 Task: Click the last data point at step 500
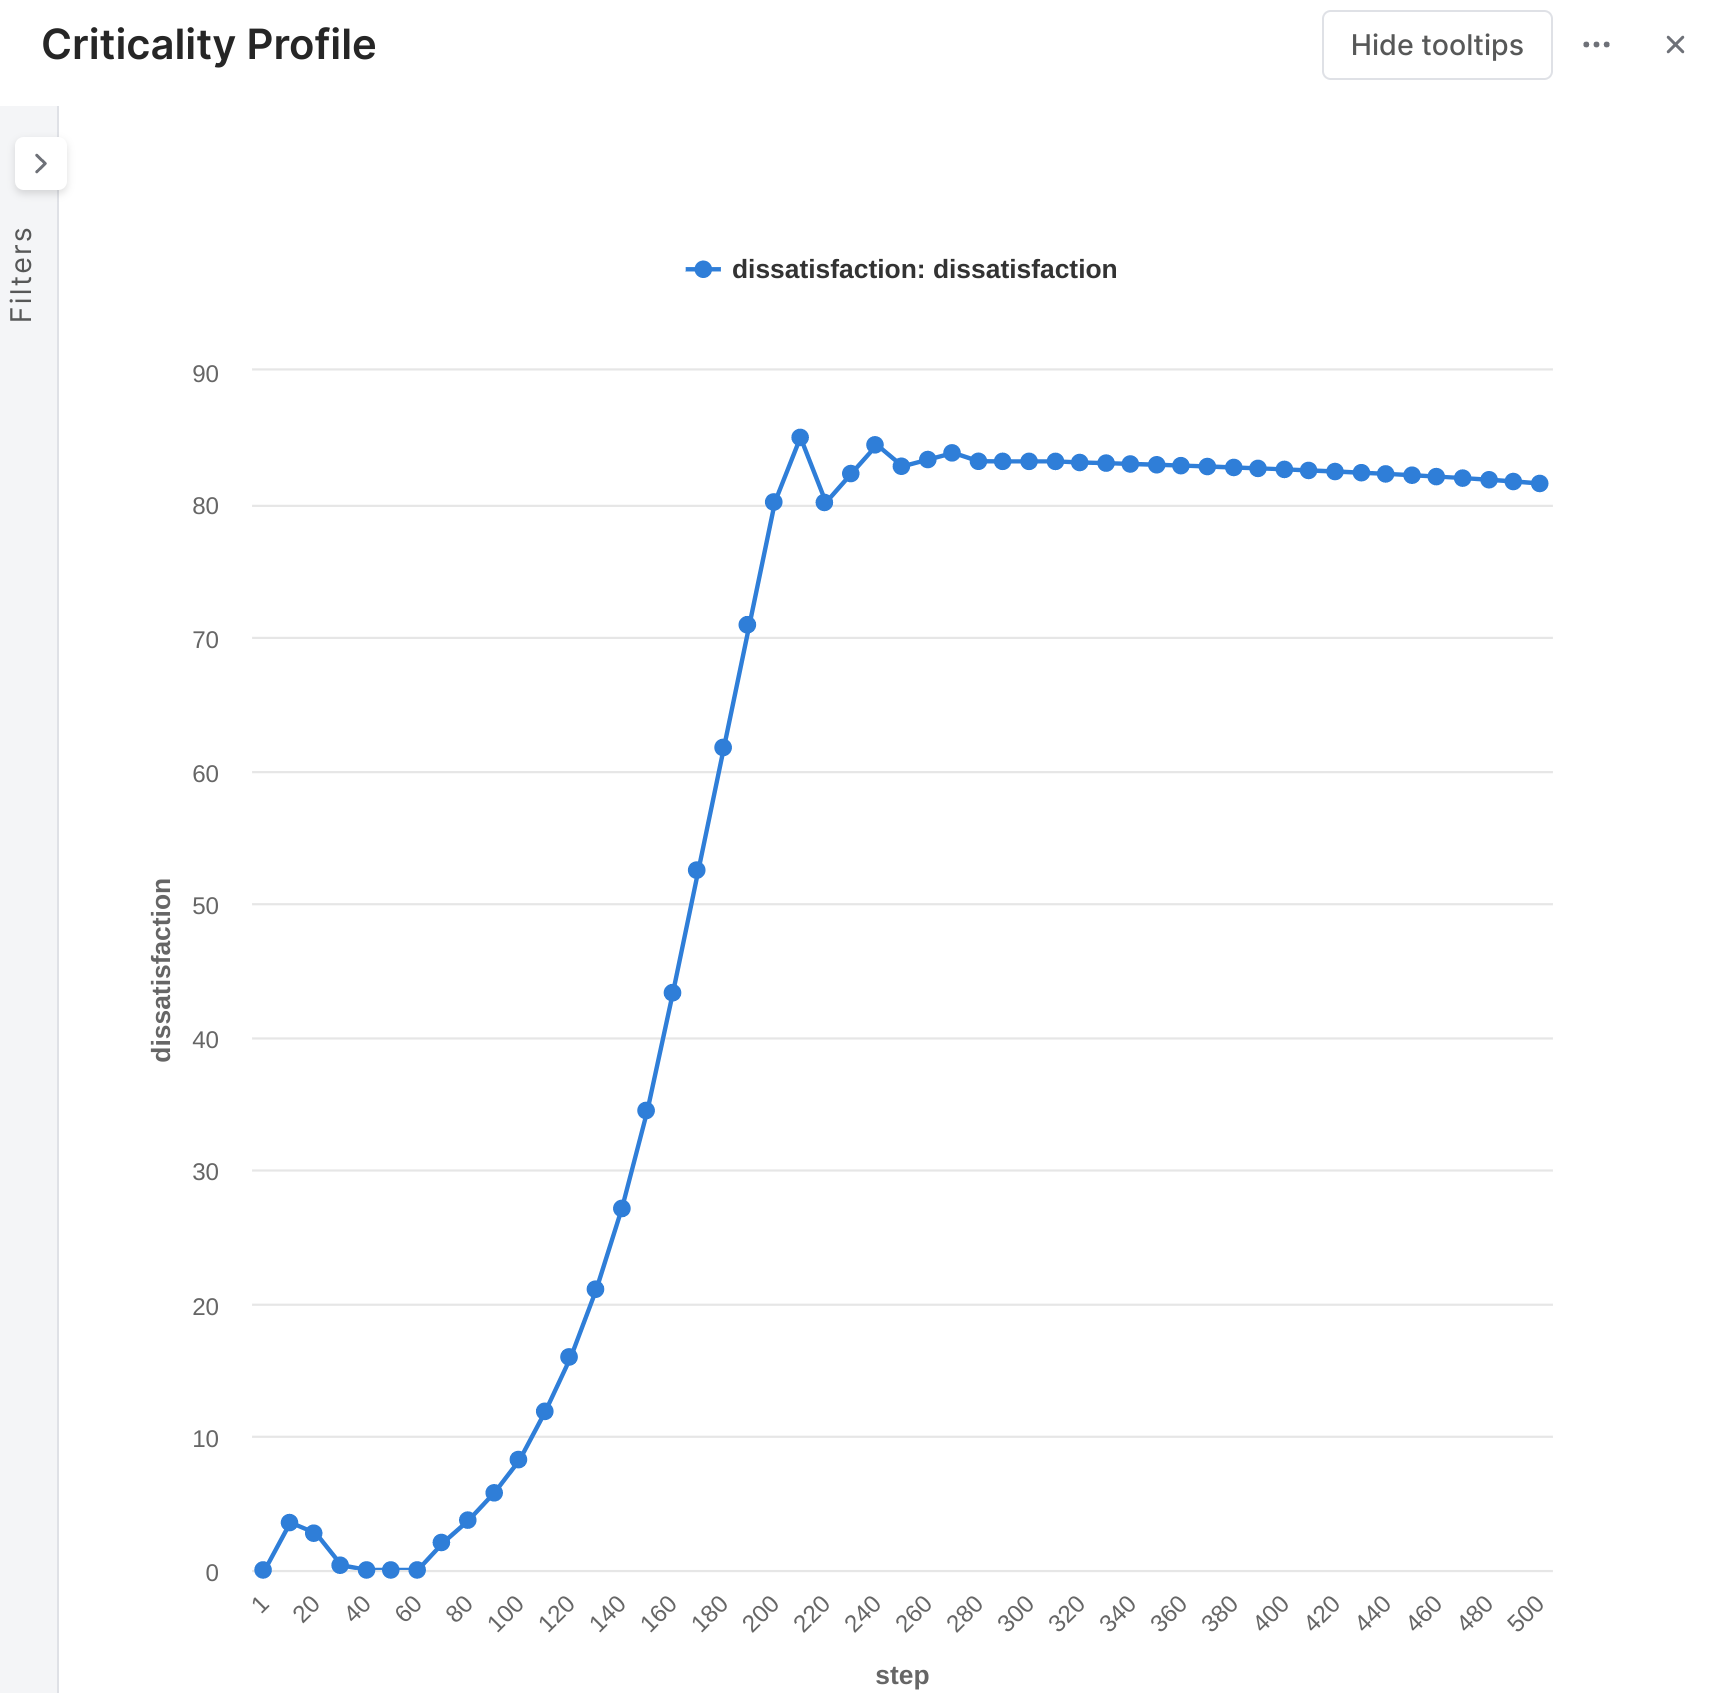tap(1540, 484)
